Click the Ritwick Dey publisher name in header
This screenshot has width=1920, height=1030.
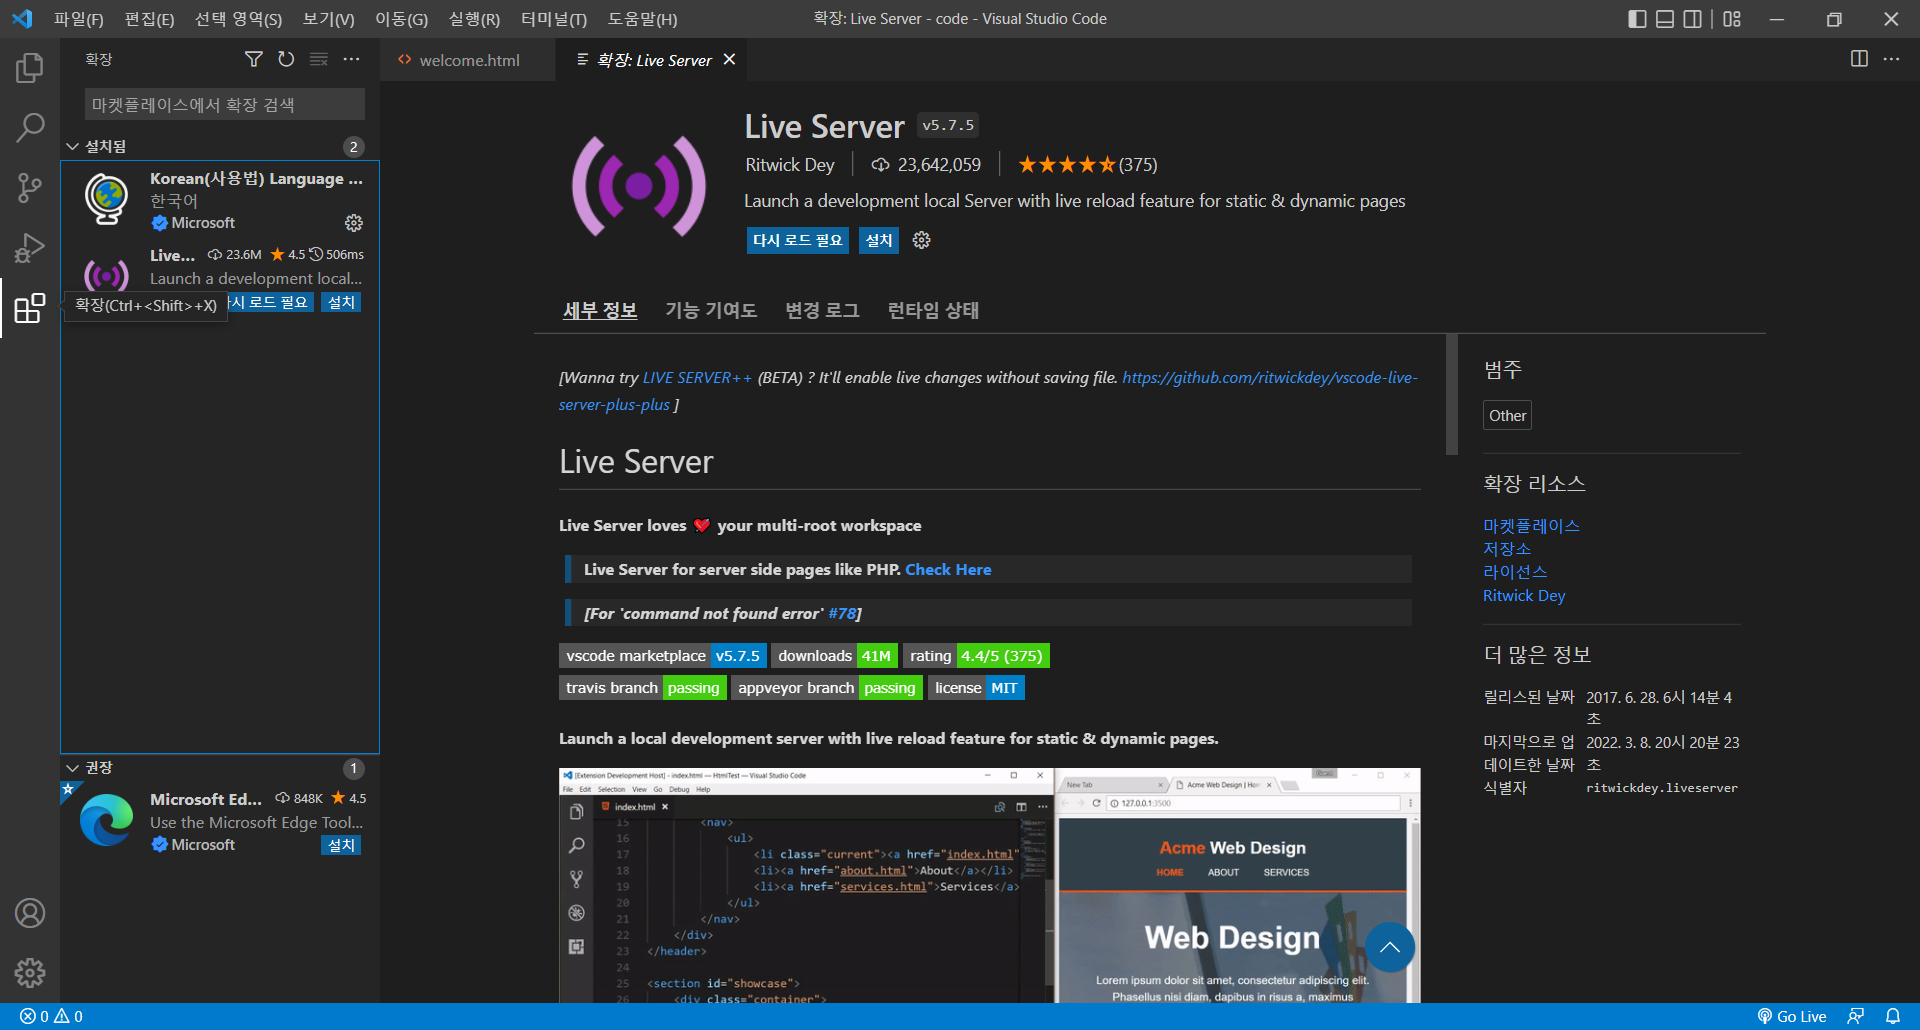(x=789, y=165)
